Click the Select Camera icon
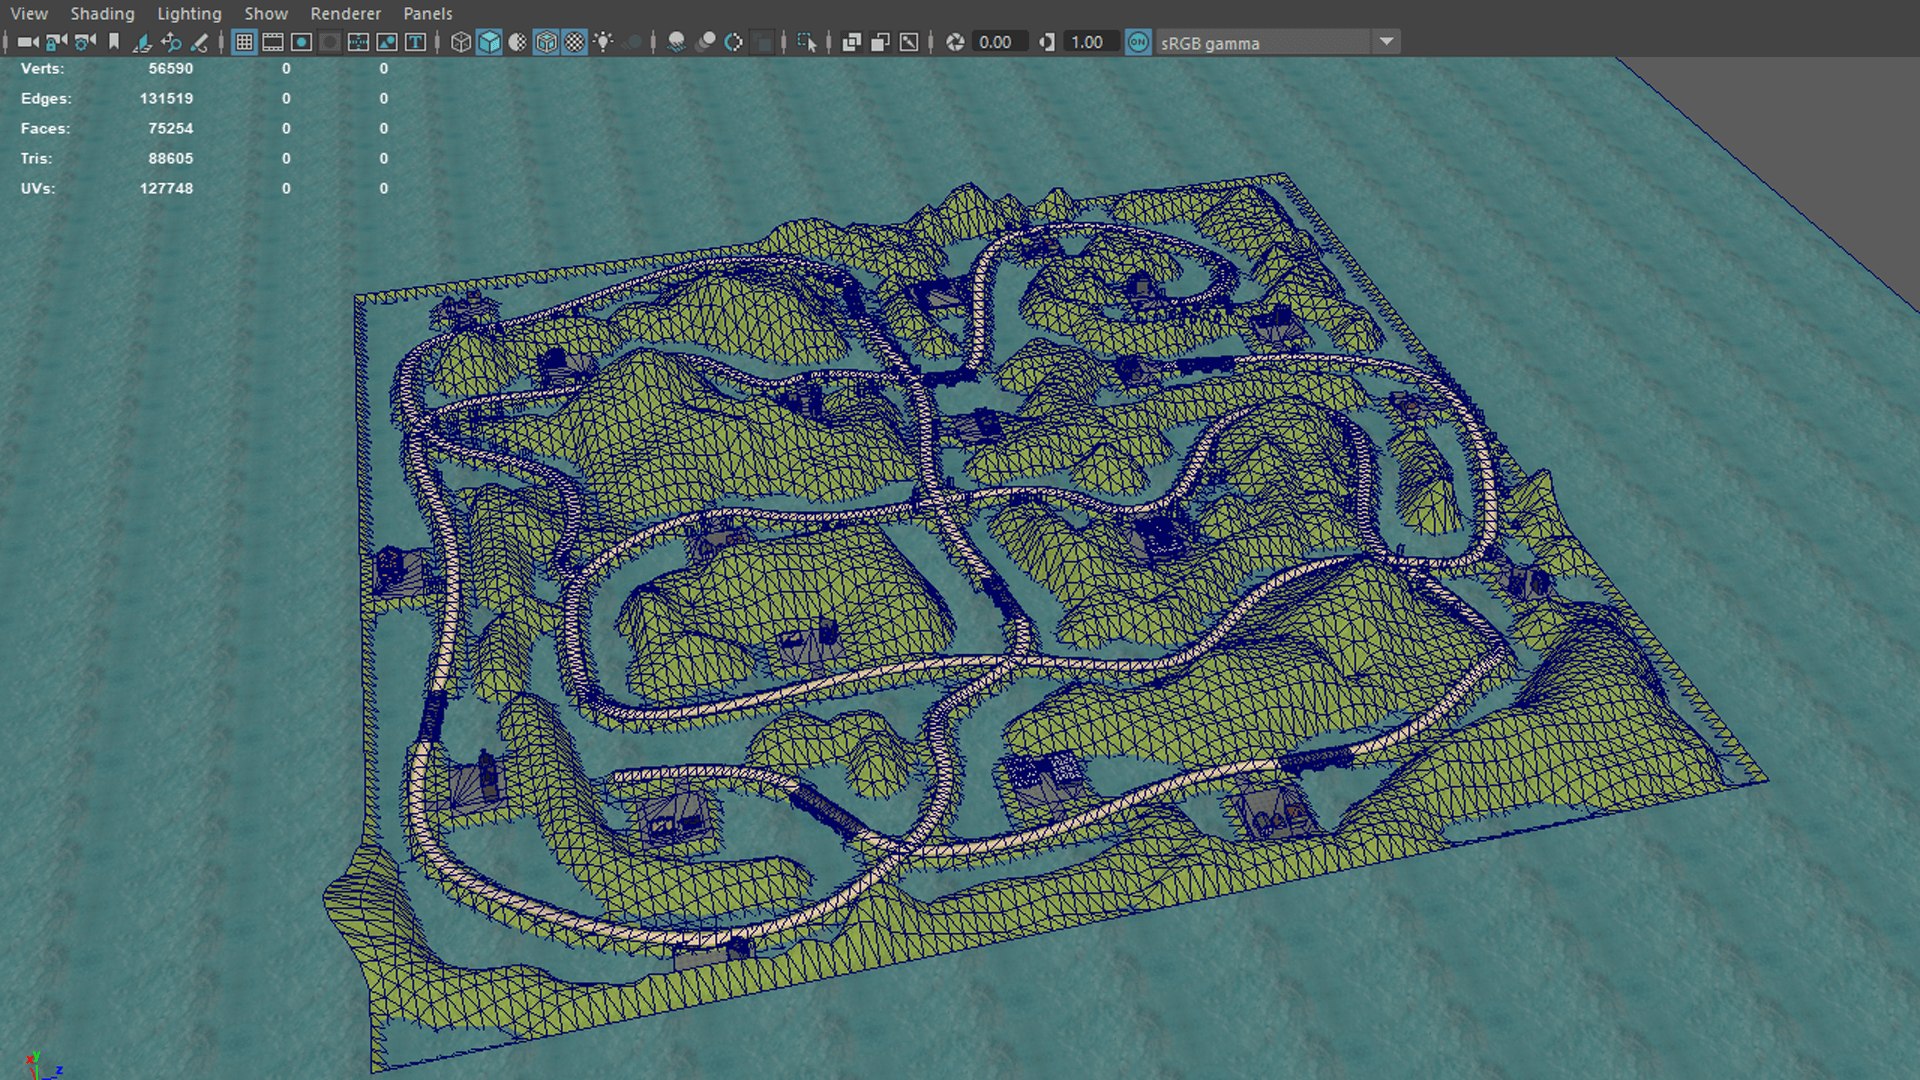The width and height of the screenshot is (1920, 1080). click(27, 42)
